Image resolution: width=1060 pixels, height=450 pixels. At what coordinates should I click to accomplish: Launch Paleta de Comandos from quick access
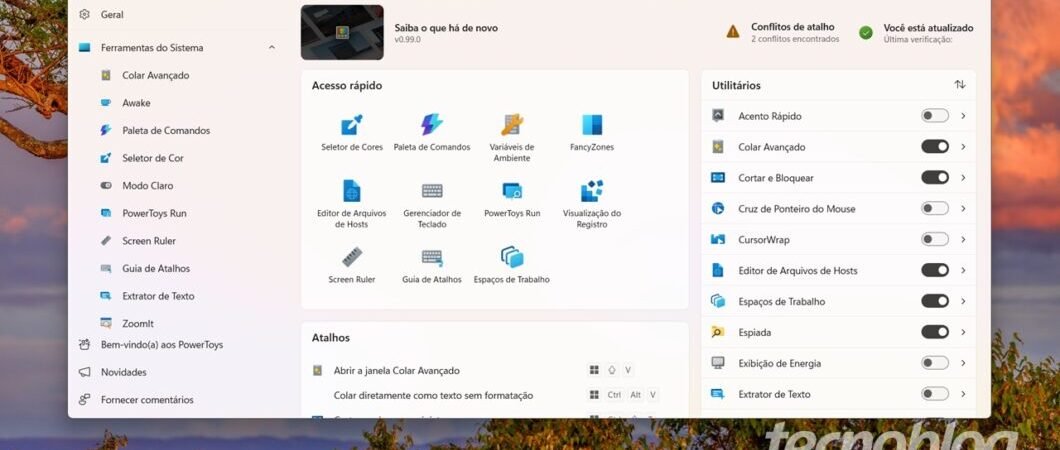pyautogui.click(x=432, y=125)
